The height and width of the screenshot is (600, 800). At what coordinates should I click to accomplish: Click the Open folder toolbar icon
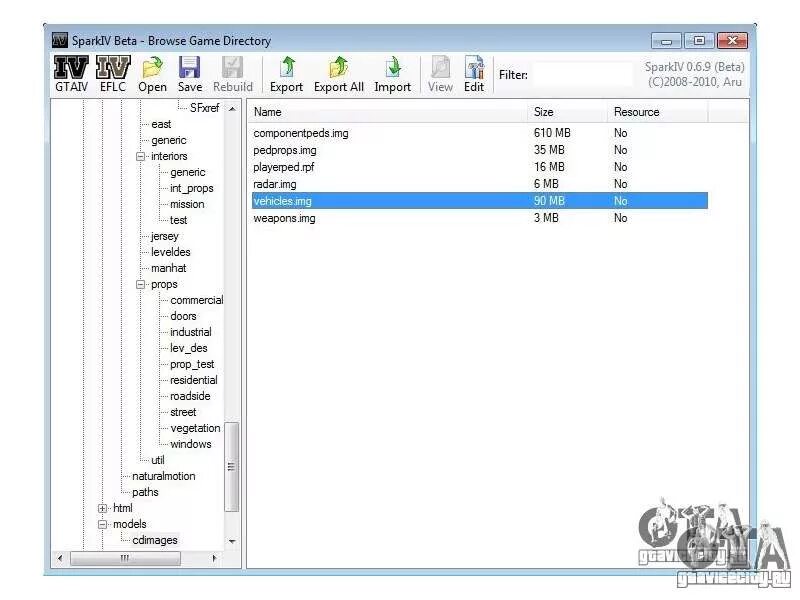(152, 74)
